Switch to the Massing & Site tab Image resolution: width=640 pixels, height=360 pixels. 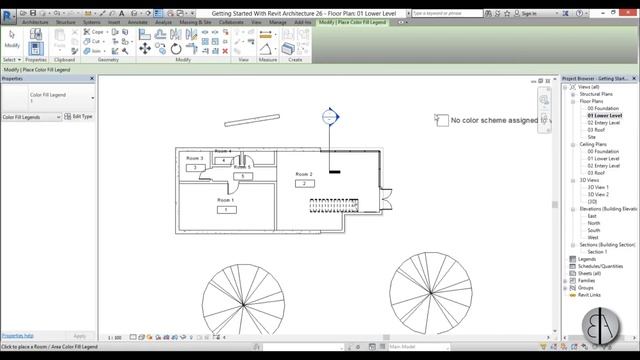point(195,22)
